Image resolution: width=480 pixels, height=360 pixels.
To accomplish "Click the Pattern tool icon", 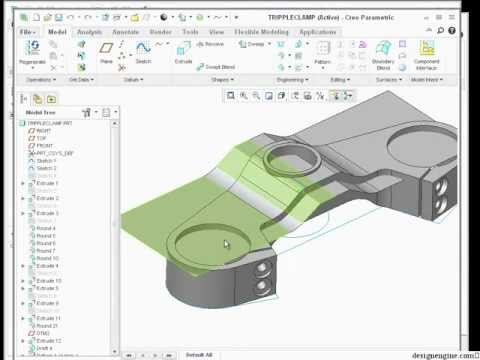I will (323, 48).
